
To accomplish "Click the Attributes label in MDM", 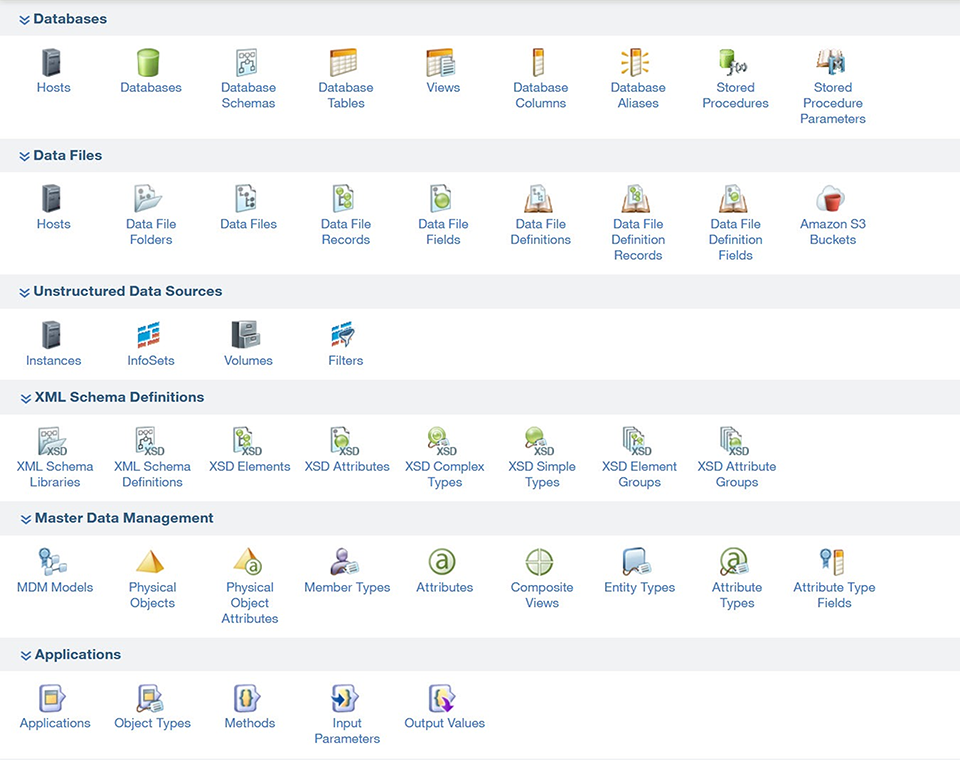I will point(444,587).
